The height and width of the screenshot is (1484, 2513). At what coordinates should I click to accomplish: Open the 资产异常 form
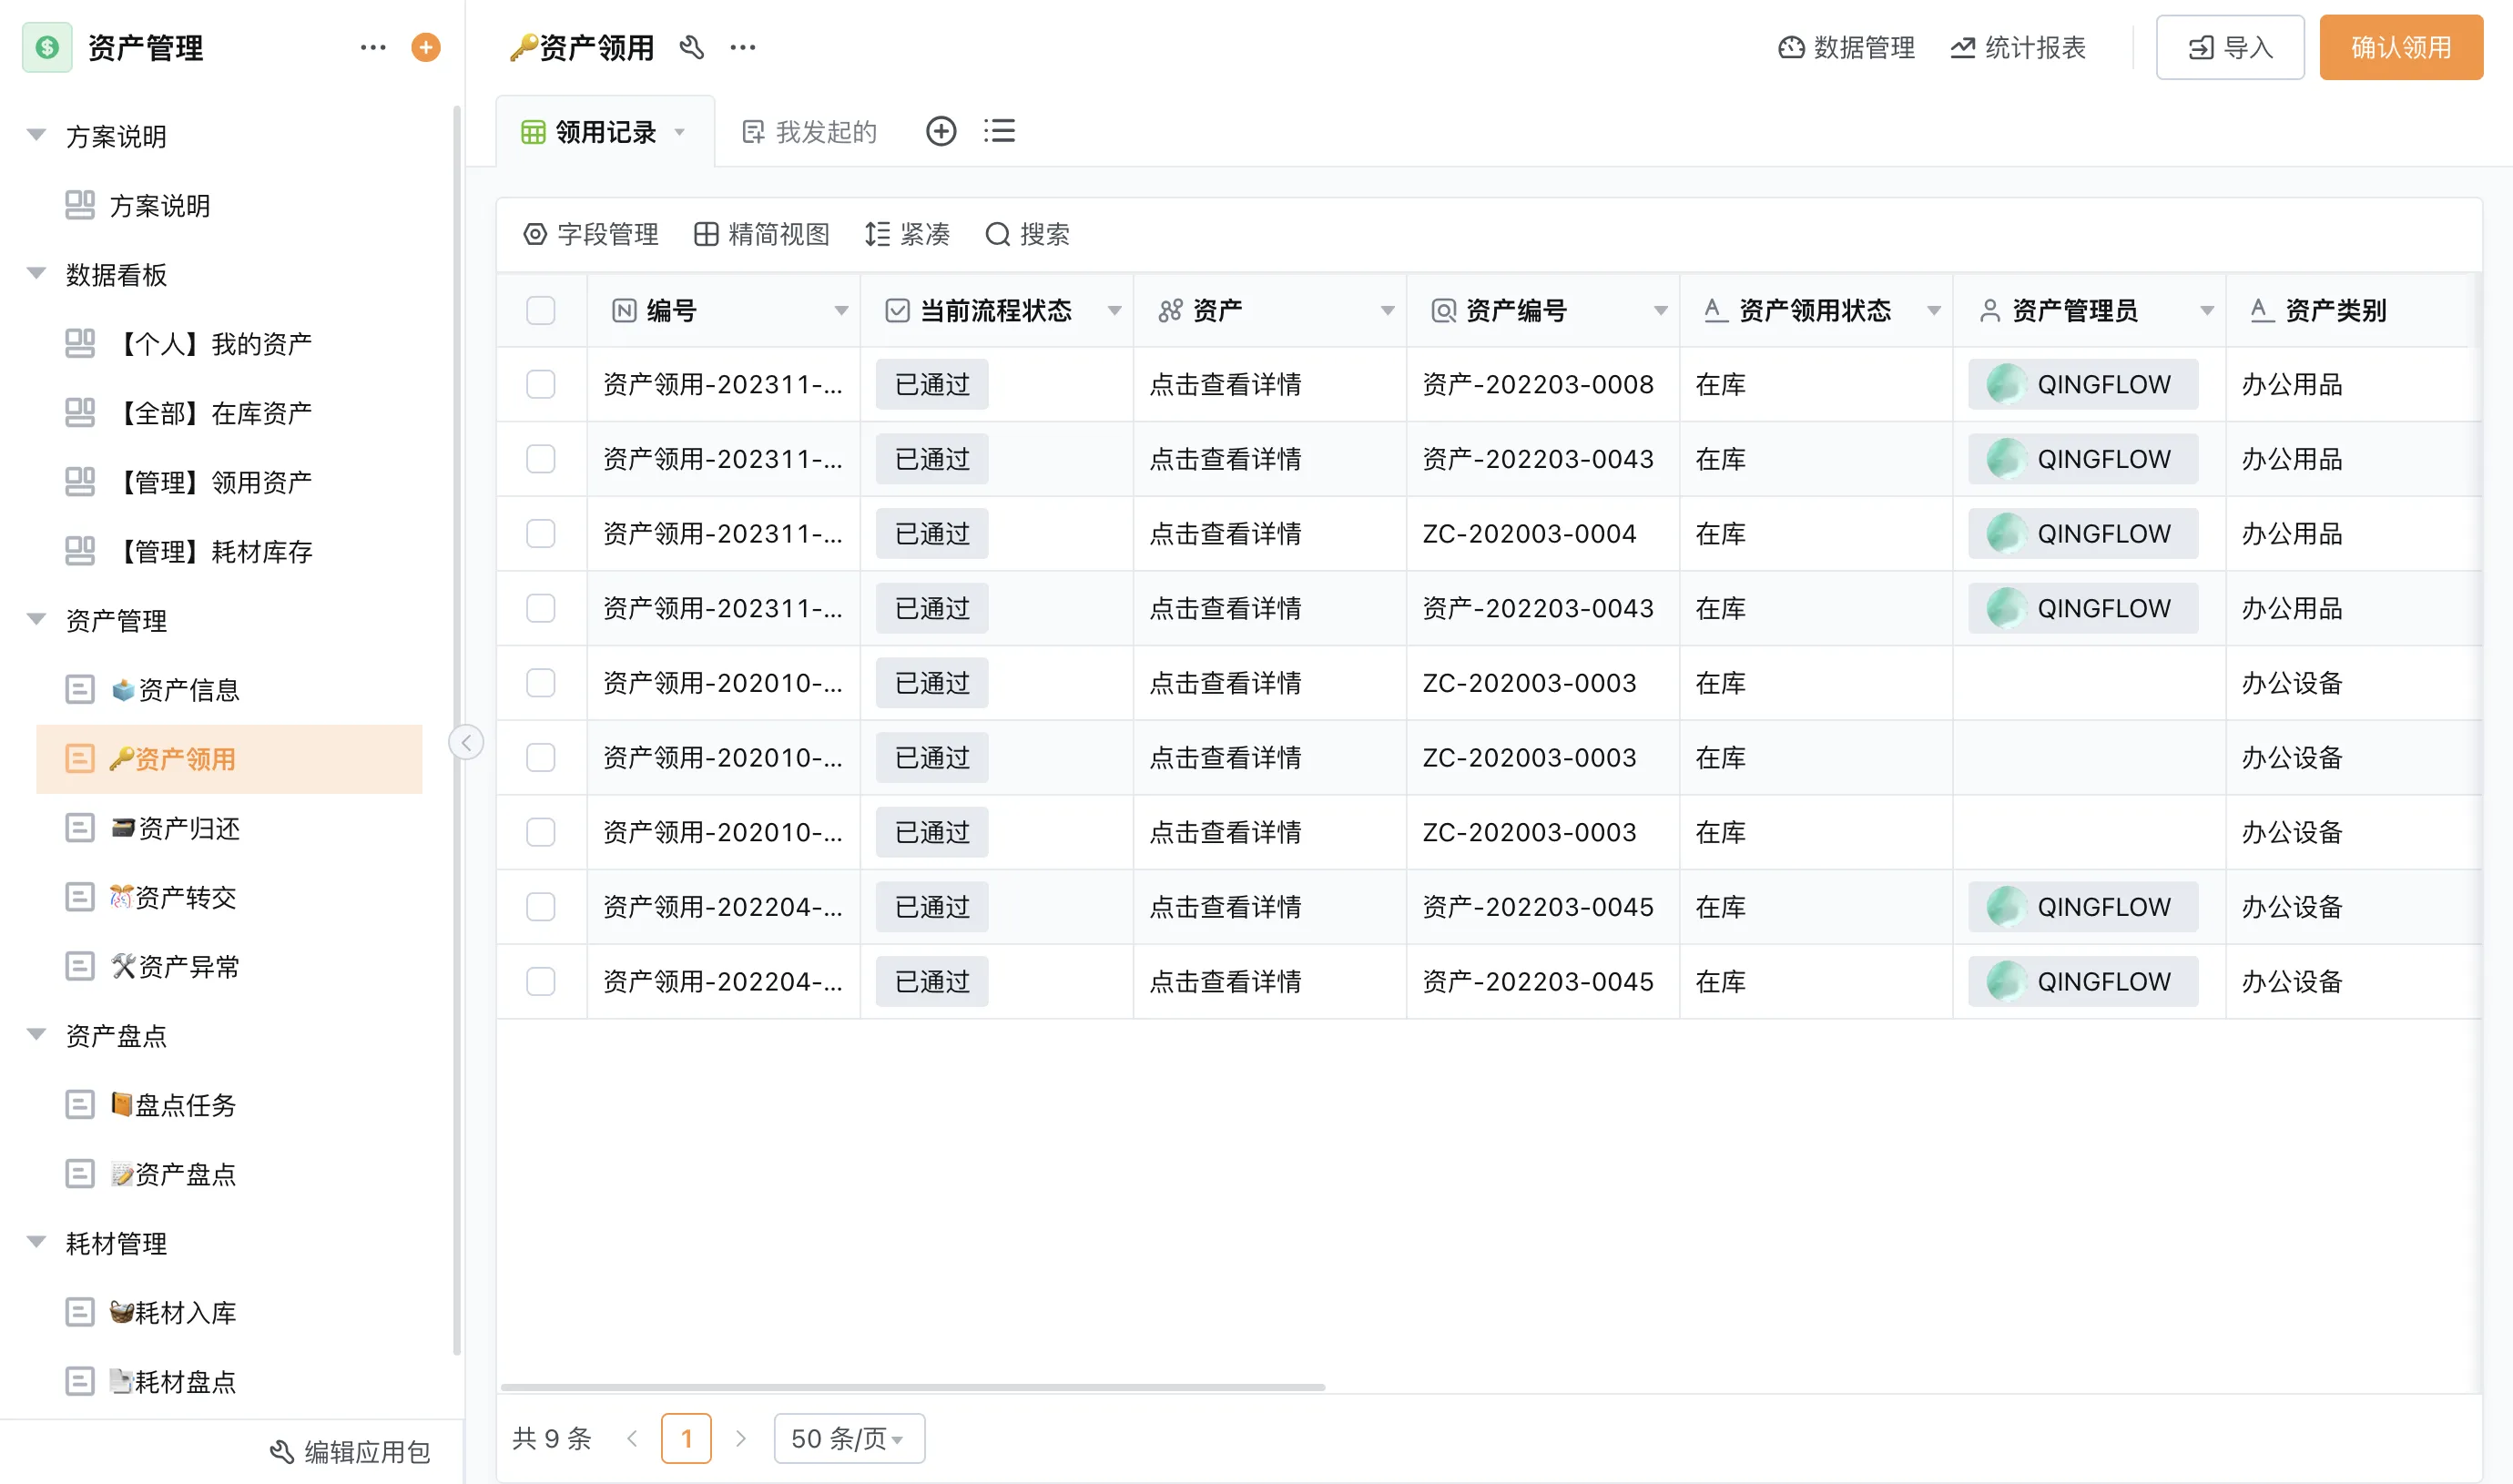[229, 966]
